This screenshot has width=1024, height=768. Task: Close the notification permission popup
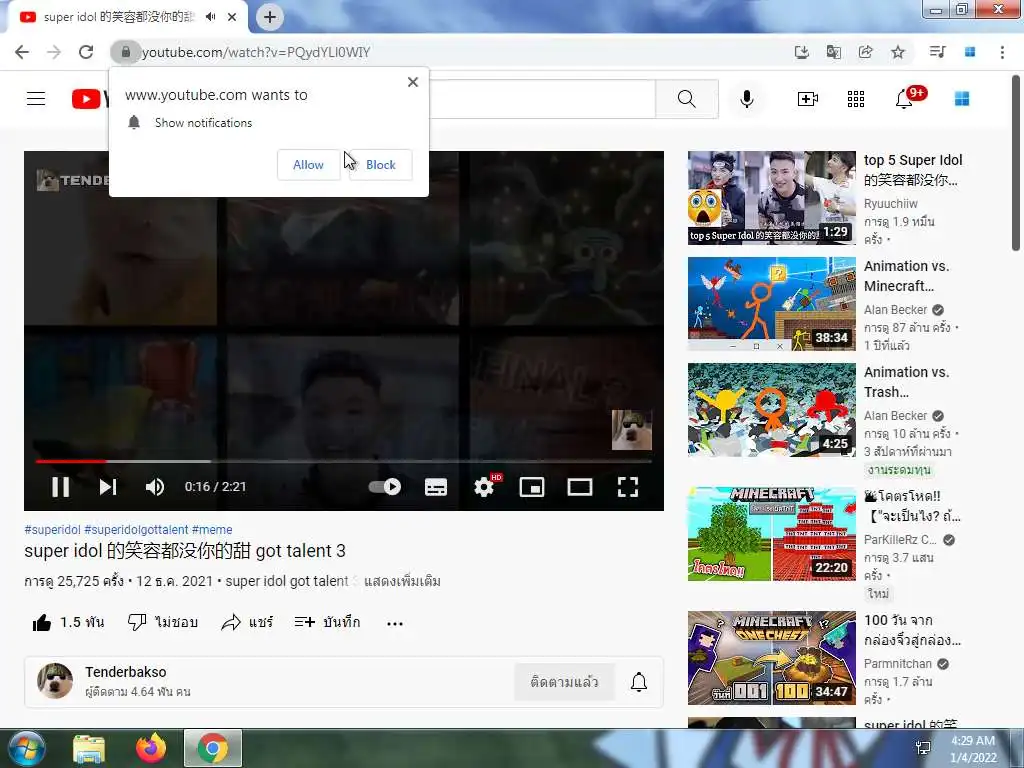pos(413,82)
